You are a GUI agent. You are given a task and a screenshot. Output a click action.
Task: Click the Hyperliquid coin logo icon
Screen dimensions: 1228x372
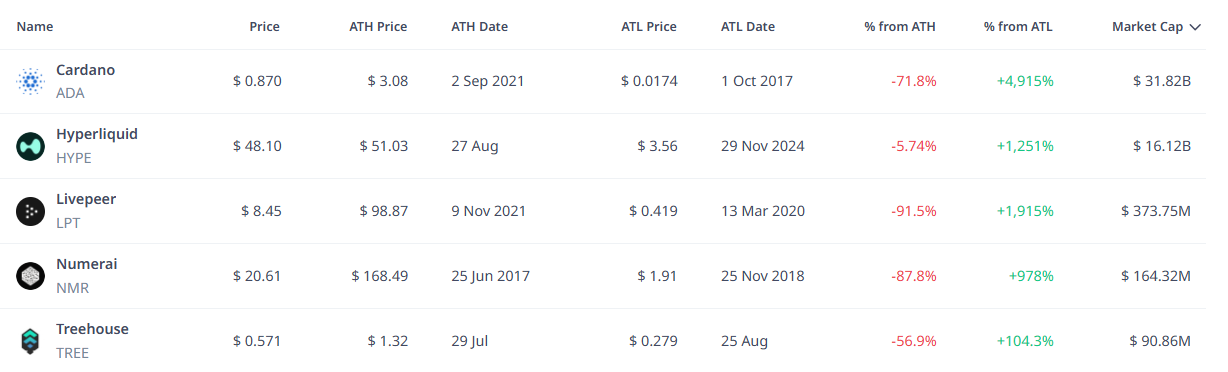tap(31, 146)
